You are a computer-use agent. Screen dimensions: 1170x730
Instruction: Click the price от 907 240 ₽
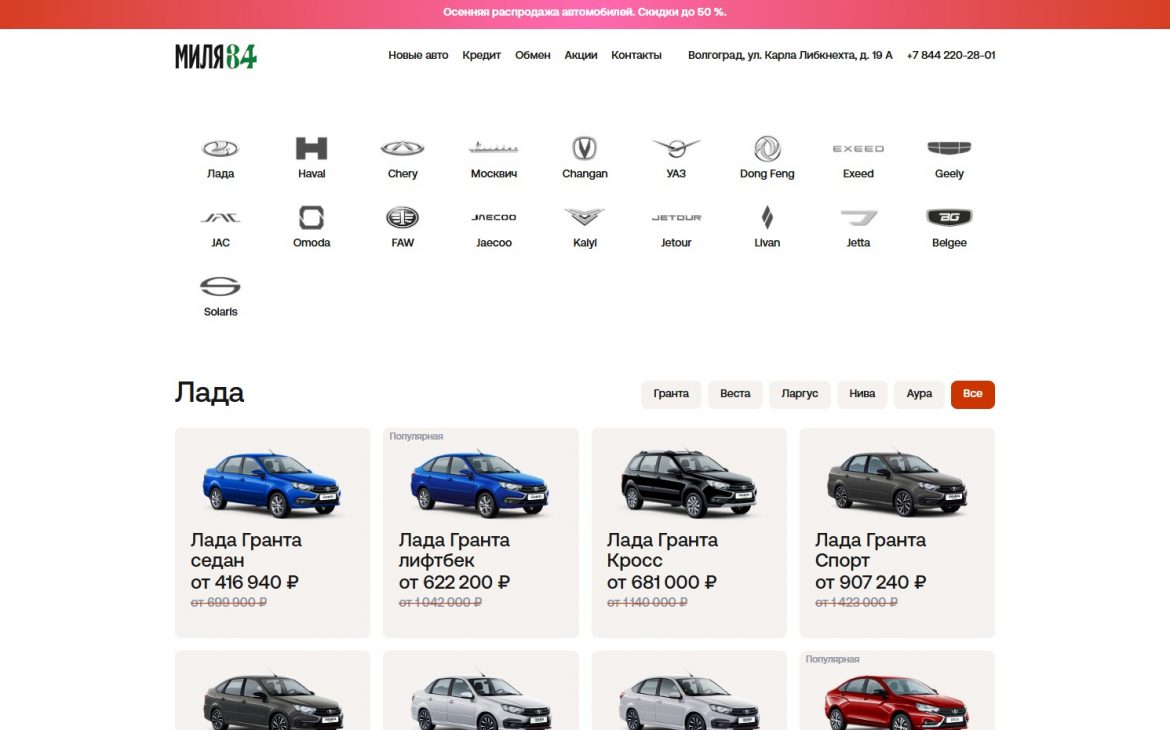coord(871,582)
